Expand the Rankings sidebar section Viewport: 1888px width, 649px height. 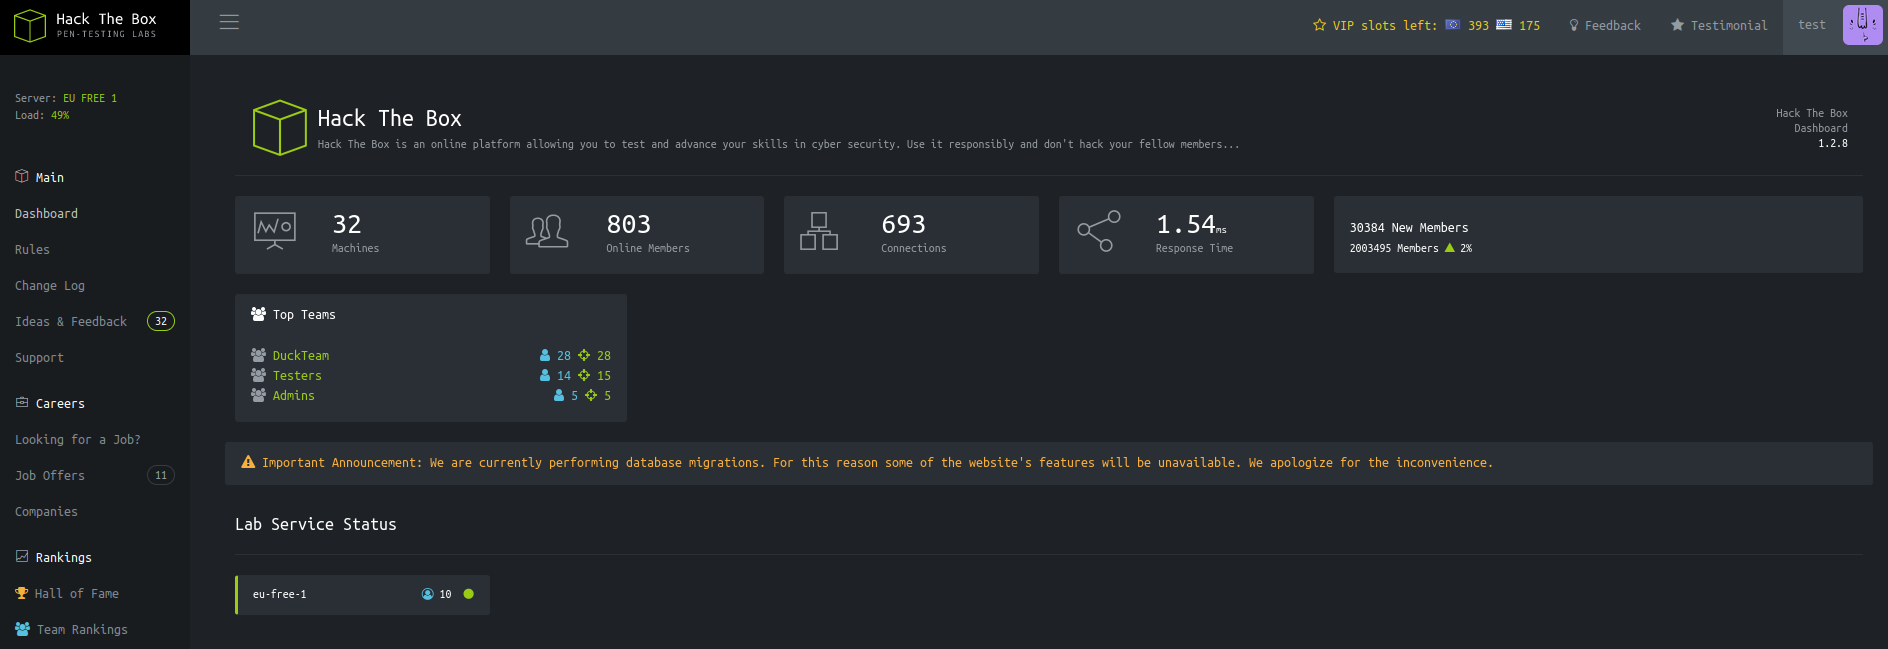(x=63, y=557)
